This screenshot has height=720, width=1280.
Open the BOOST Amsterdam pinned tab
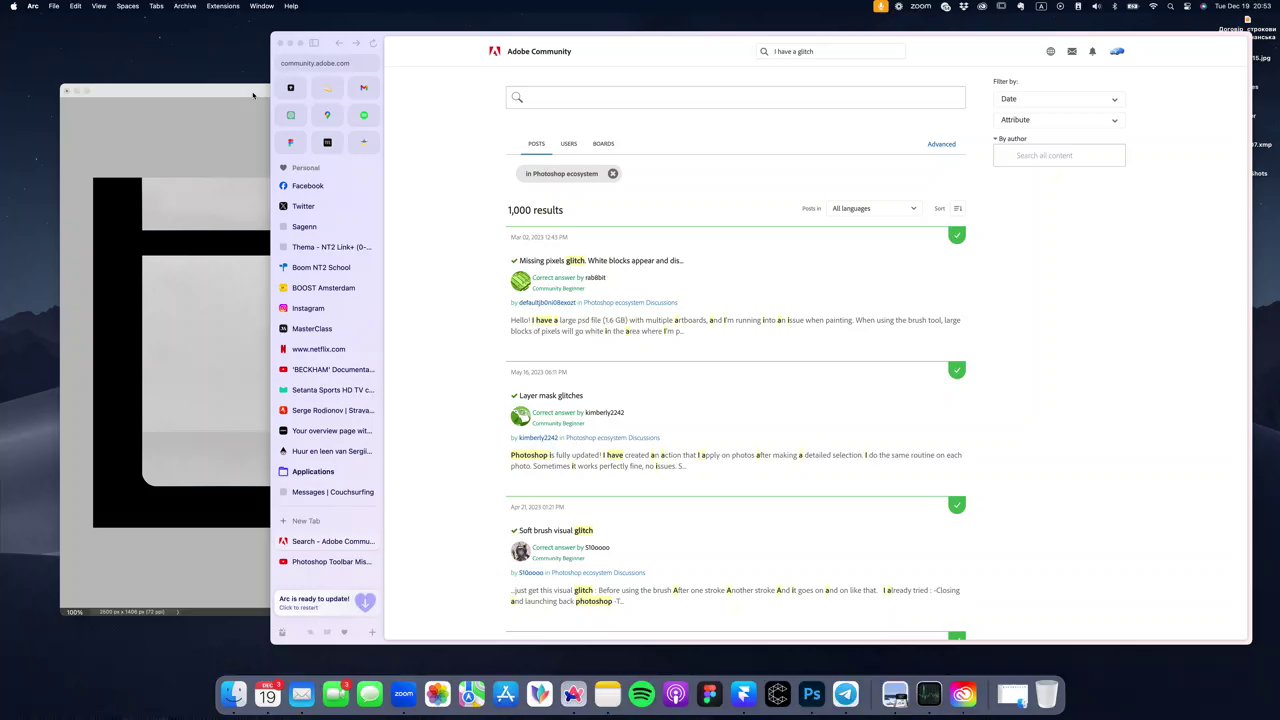327,288
